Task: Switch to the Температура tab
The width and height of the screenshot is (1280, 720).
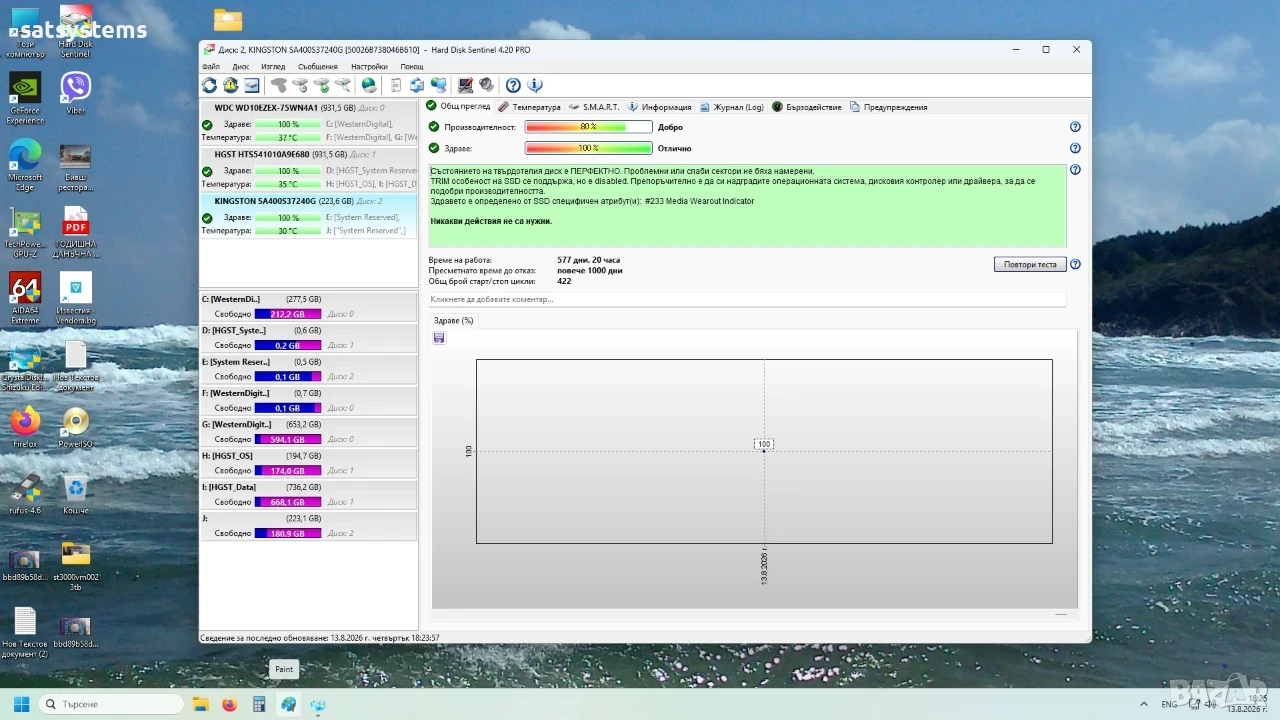Action: [530, 107]
